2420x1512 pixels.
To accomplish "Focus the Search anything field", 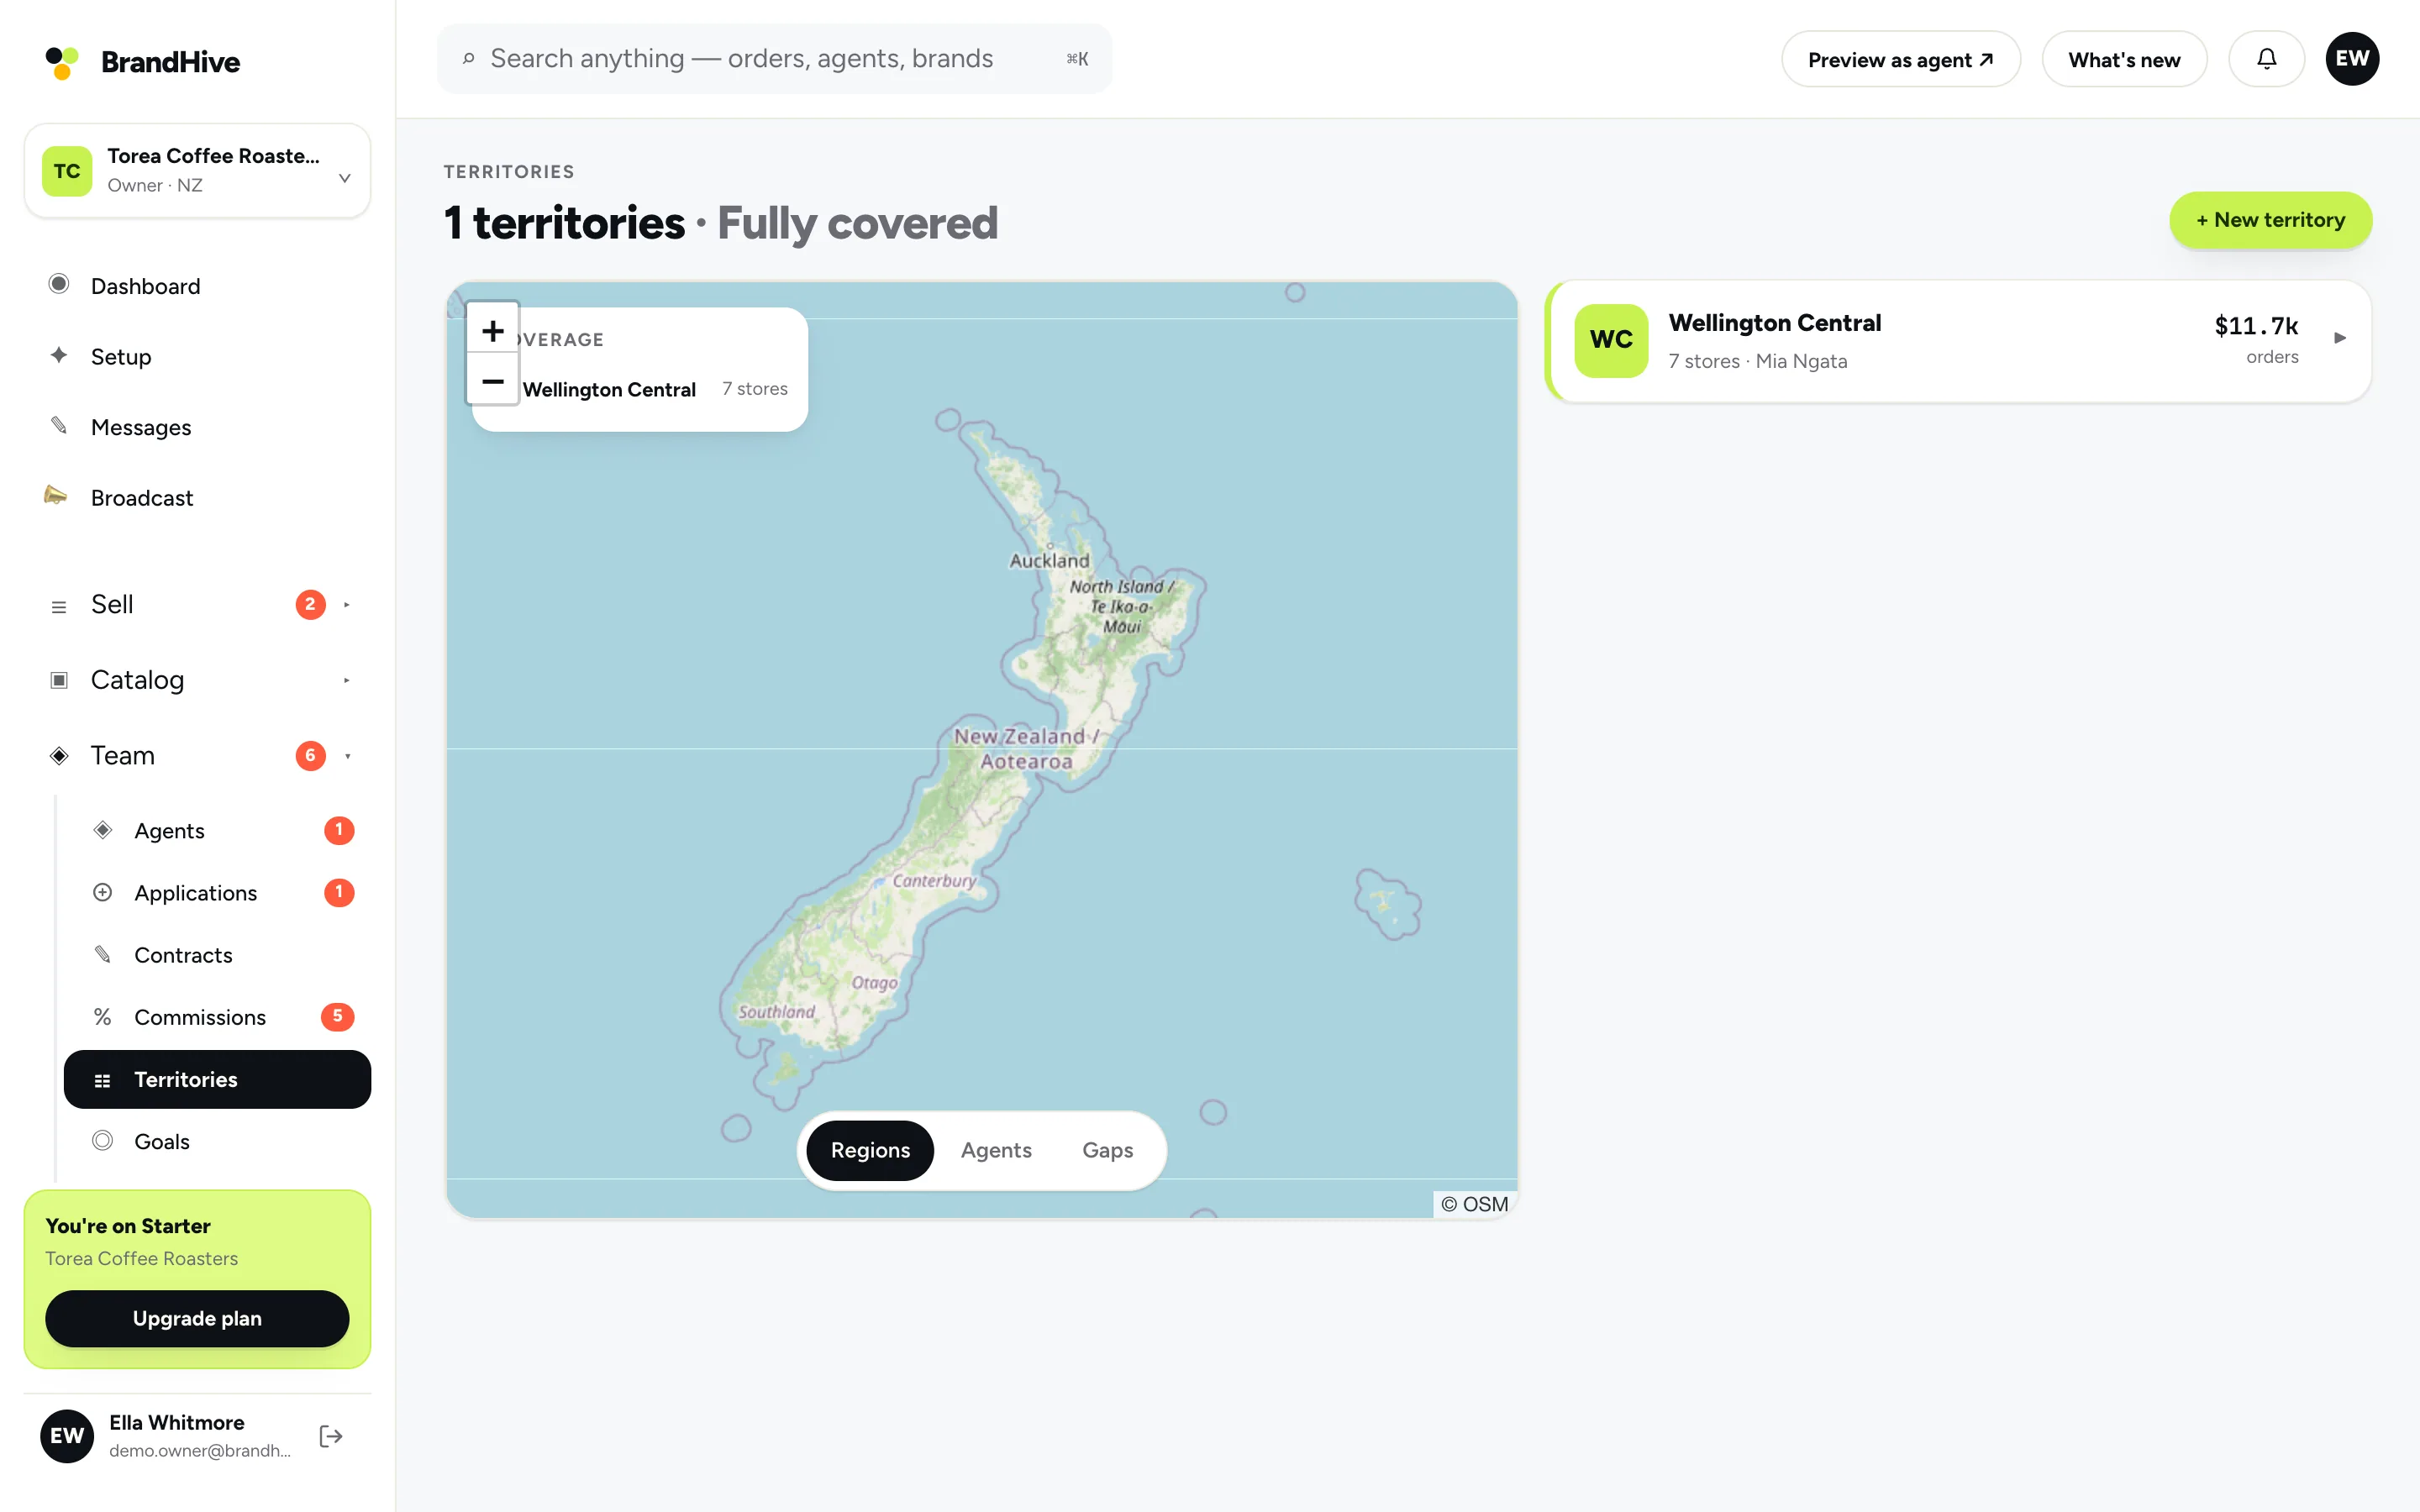I will [774, 59].
